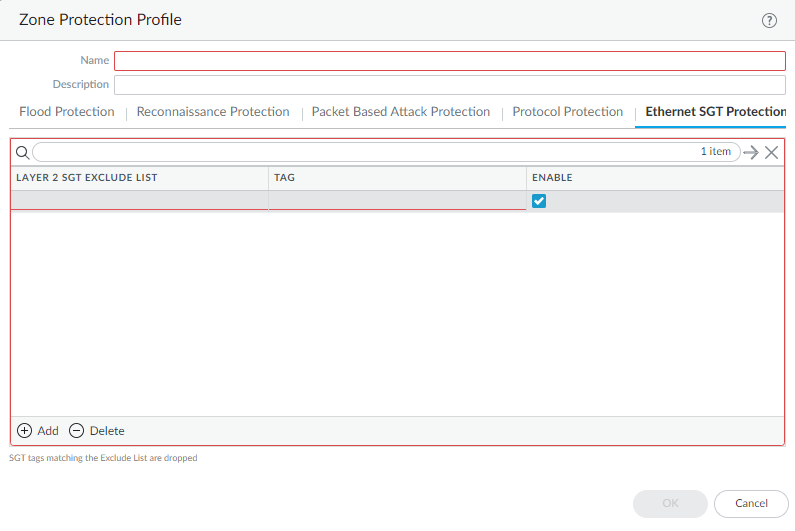Click the Add plus icon
The width and height of the screenshot is (795, 531).
pos(25,431)
